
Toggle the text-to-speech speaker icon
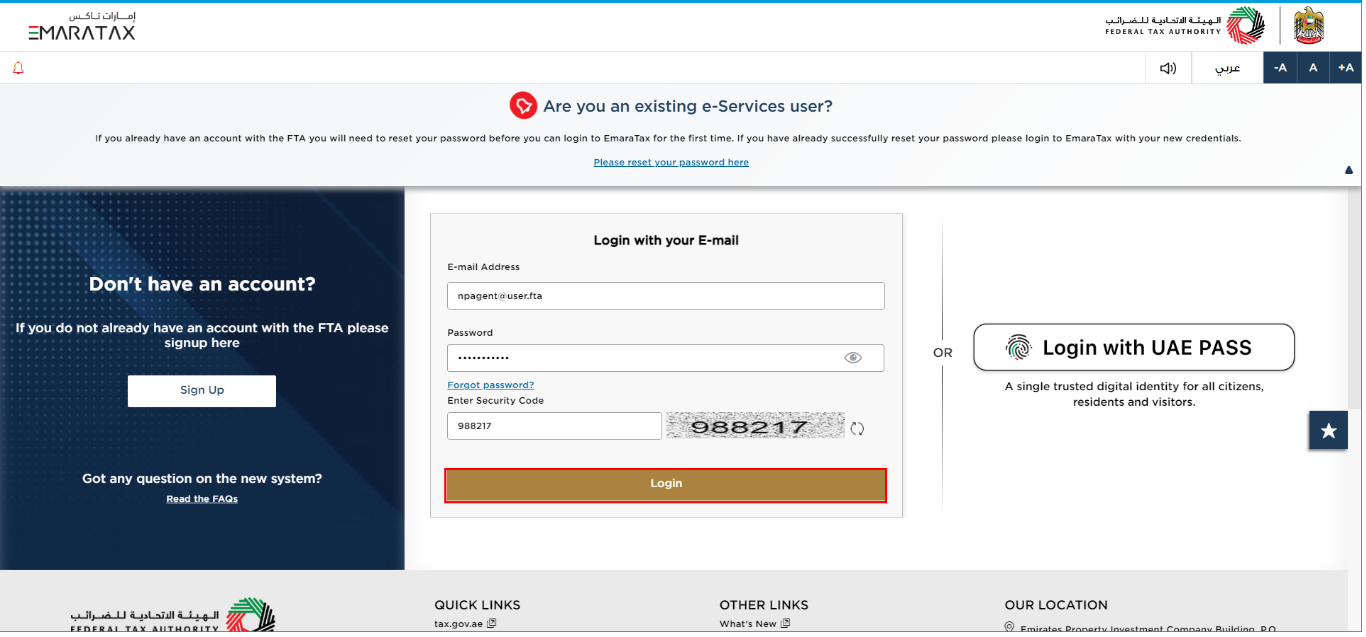(1168, 68)
